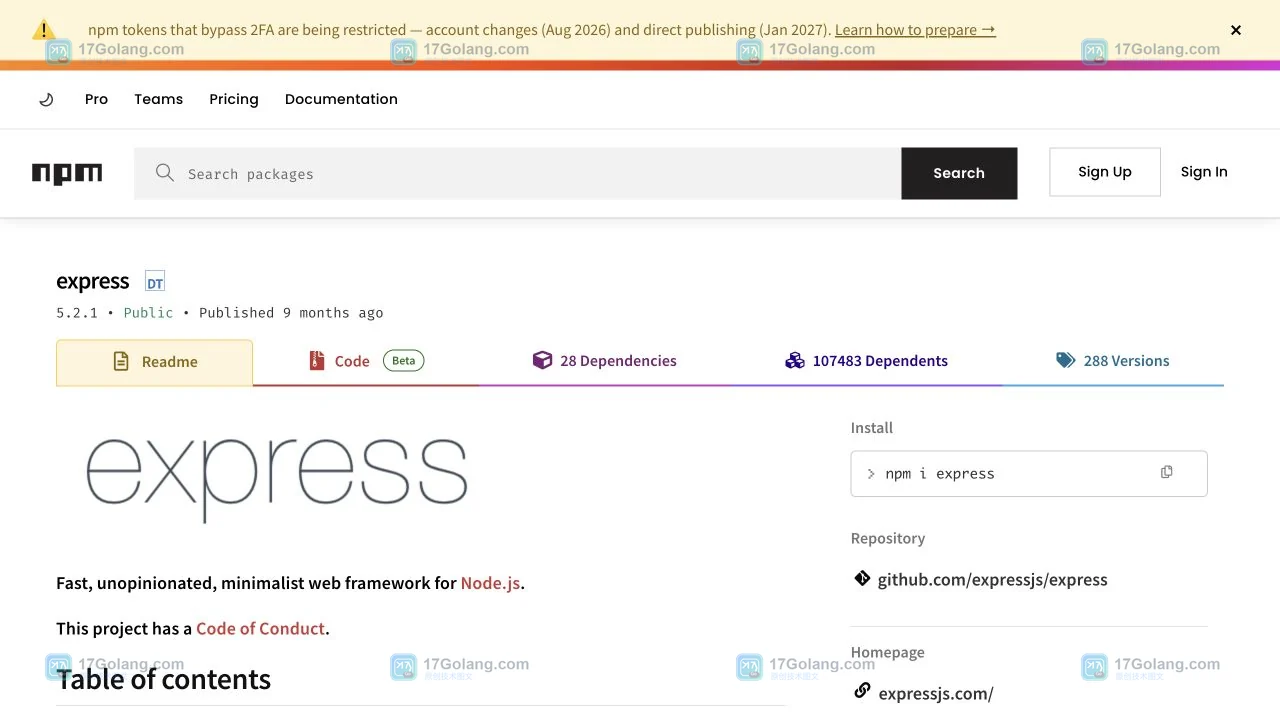This screenshot has height=720, width=1280.
Task: Click the Table of contents heading
Action: (164, 680)
